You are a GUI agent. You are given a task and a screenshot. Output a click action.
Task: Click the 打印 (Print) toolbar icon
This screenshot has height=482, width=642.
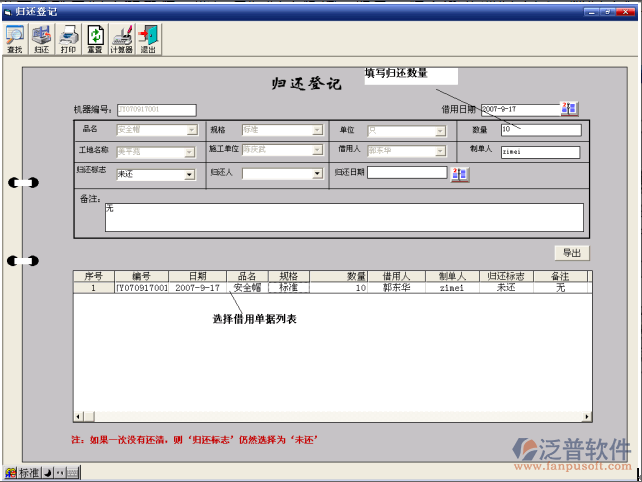click(68, 39)
